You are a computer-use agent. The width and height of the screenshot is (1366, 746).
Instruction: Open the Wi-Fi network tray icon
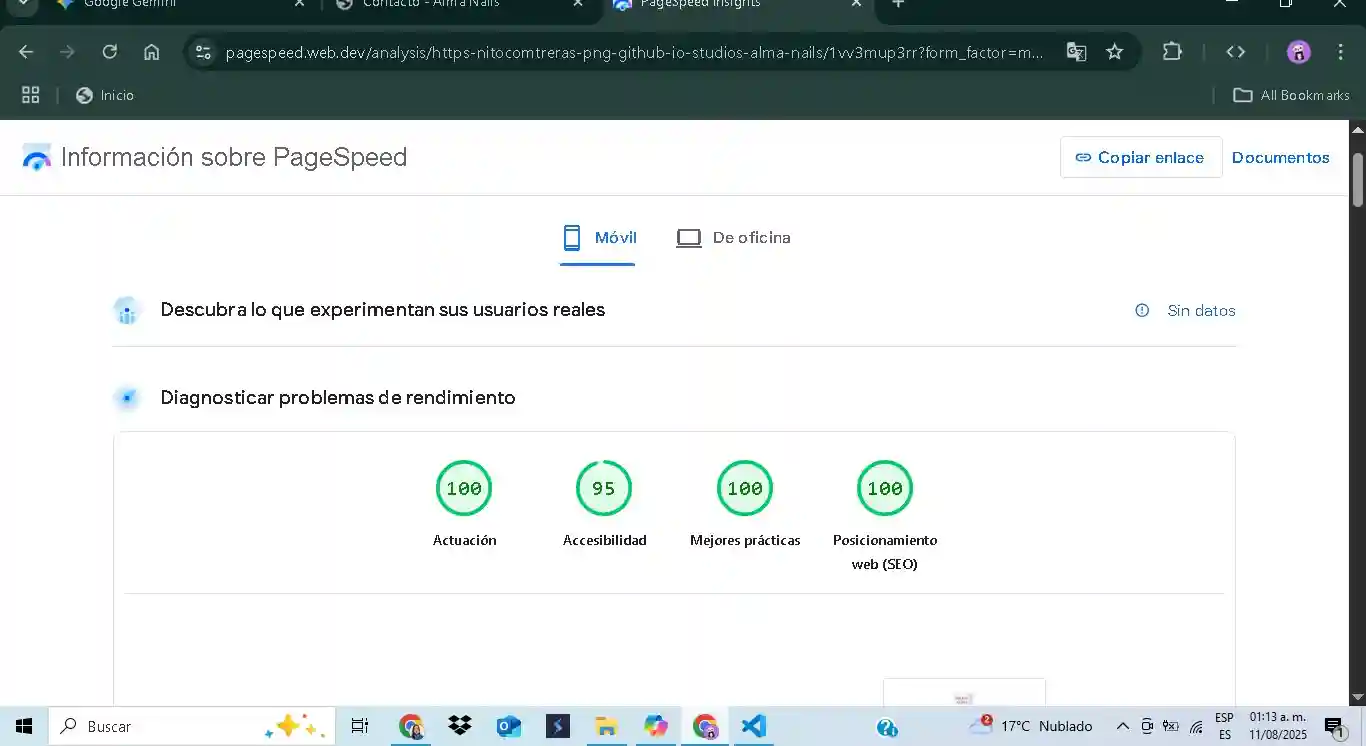[x=1196, y=727]
